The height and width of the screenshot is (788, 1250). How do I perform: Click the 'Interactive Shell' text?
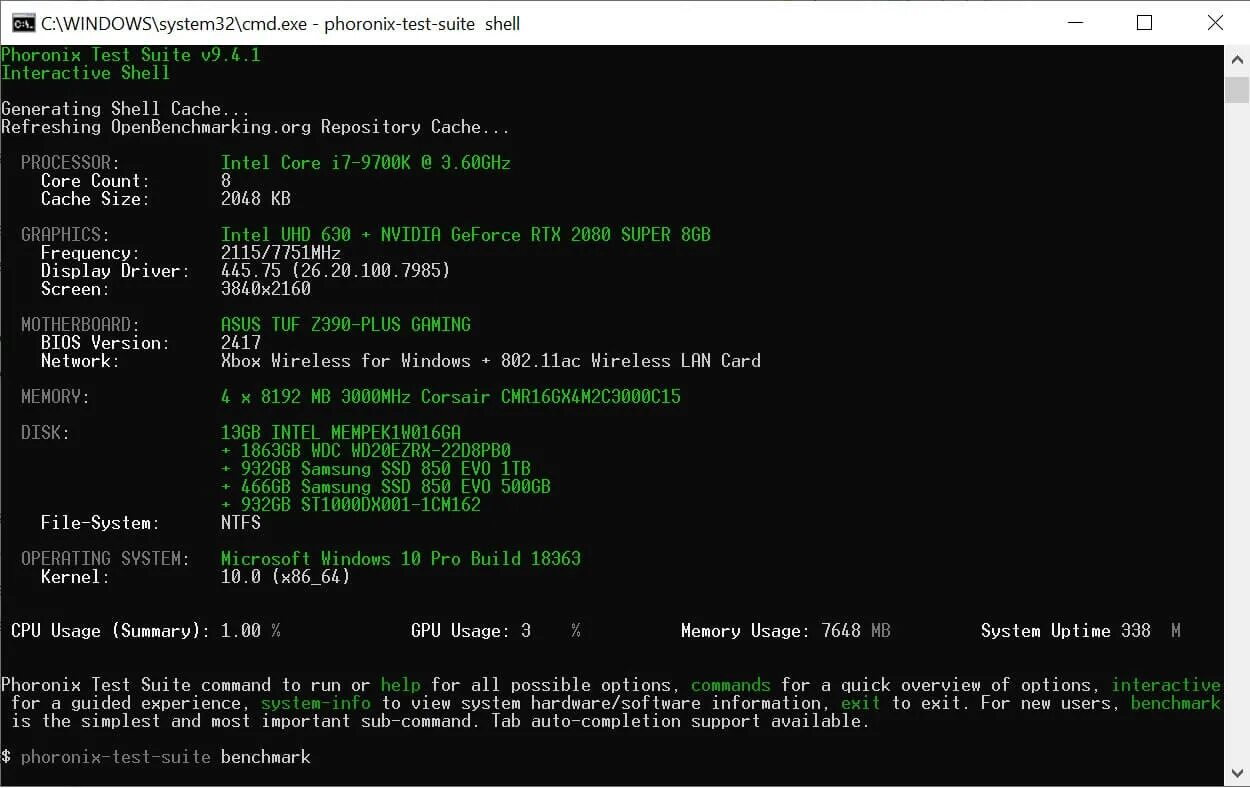coord(86,73)
